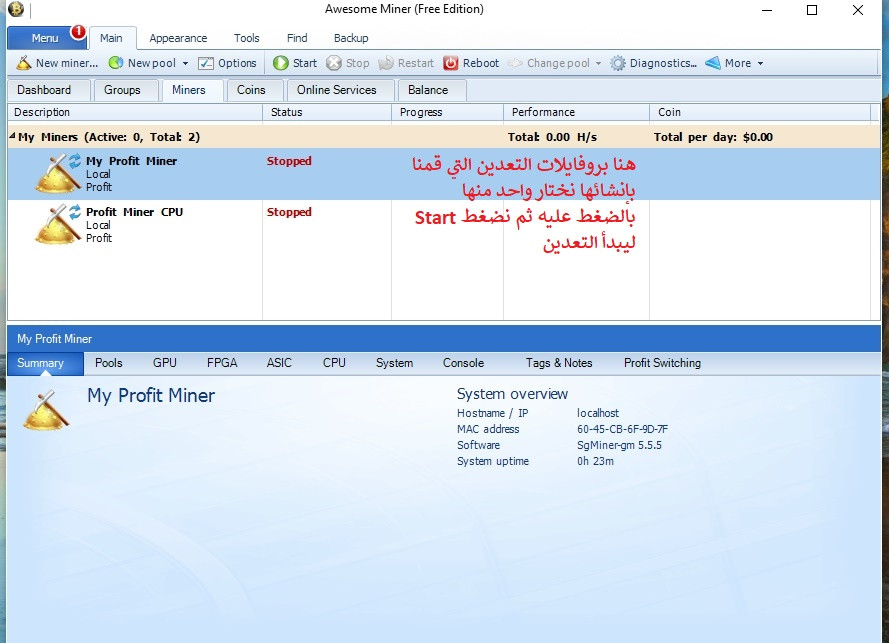Click the Restart icon in toolbar
The height and width of the screenshot is (643, 889).
coord(386,63)
